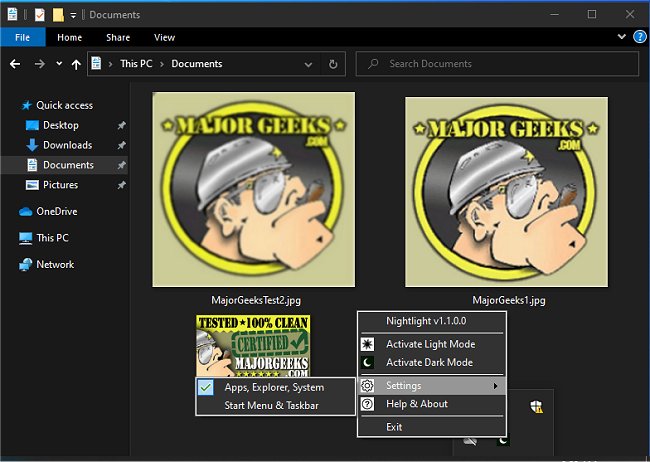Screen dimensions: 650x462
Task: Click the New folder quick access toolbar icon
Action: (x=58, y=15)
